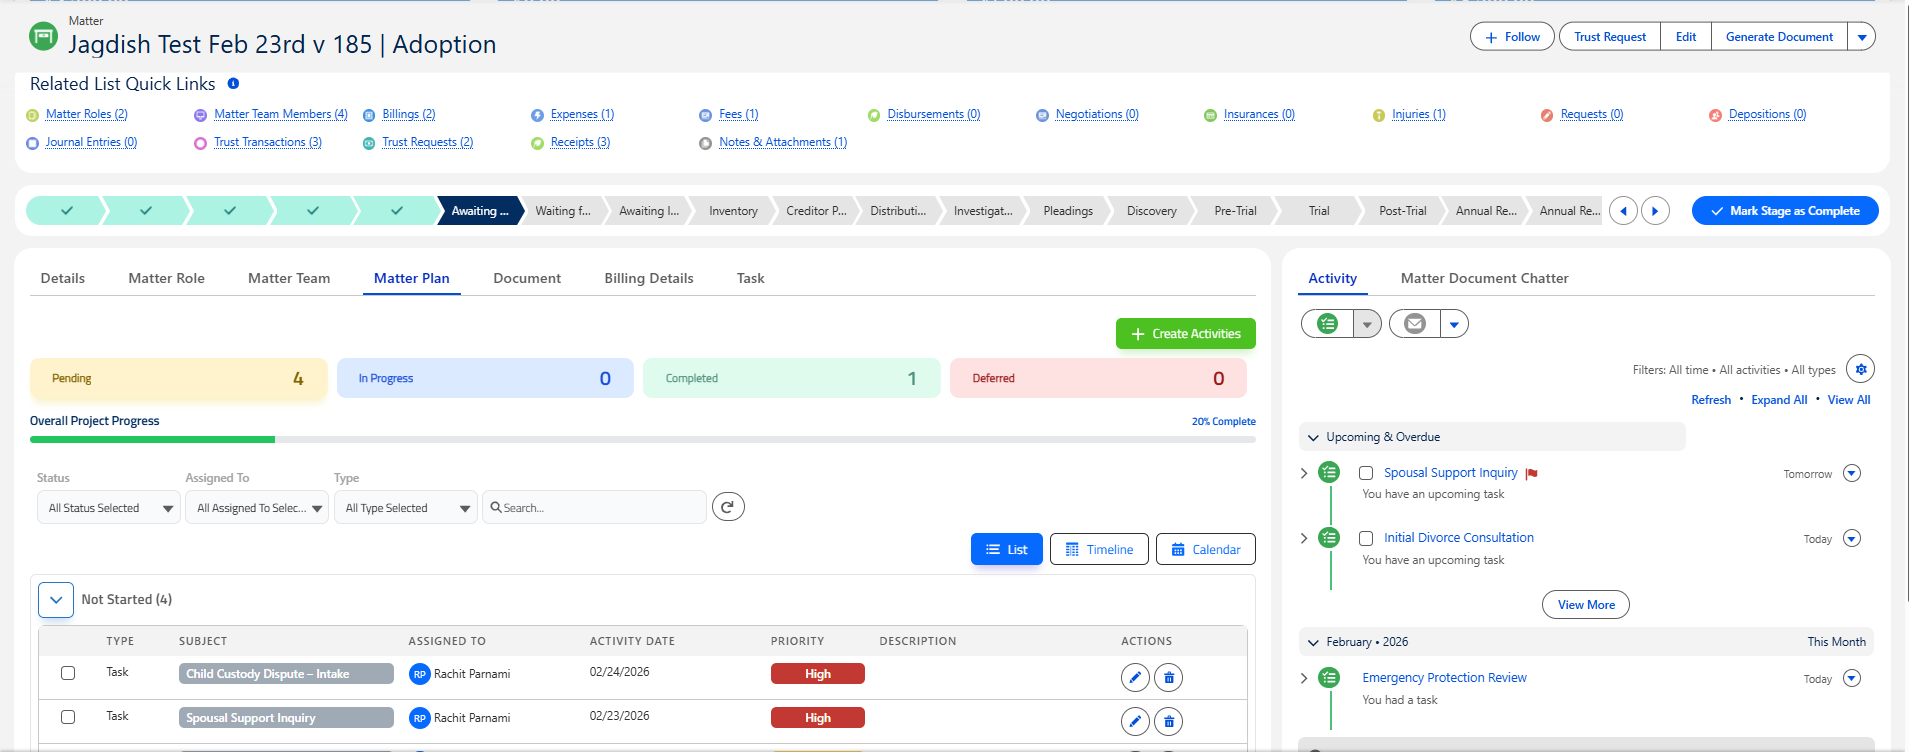The height and width of the screenshot is (752, 1909).
Task: Select the Child Custody Dispute task checkbox
Action: point(68,673)
